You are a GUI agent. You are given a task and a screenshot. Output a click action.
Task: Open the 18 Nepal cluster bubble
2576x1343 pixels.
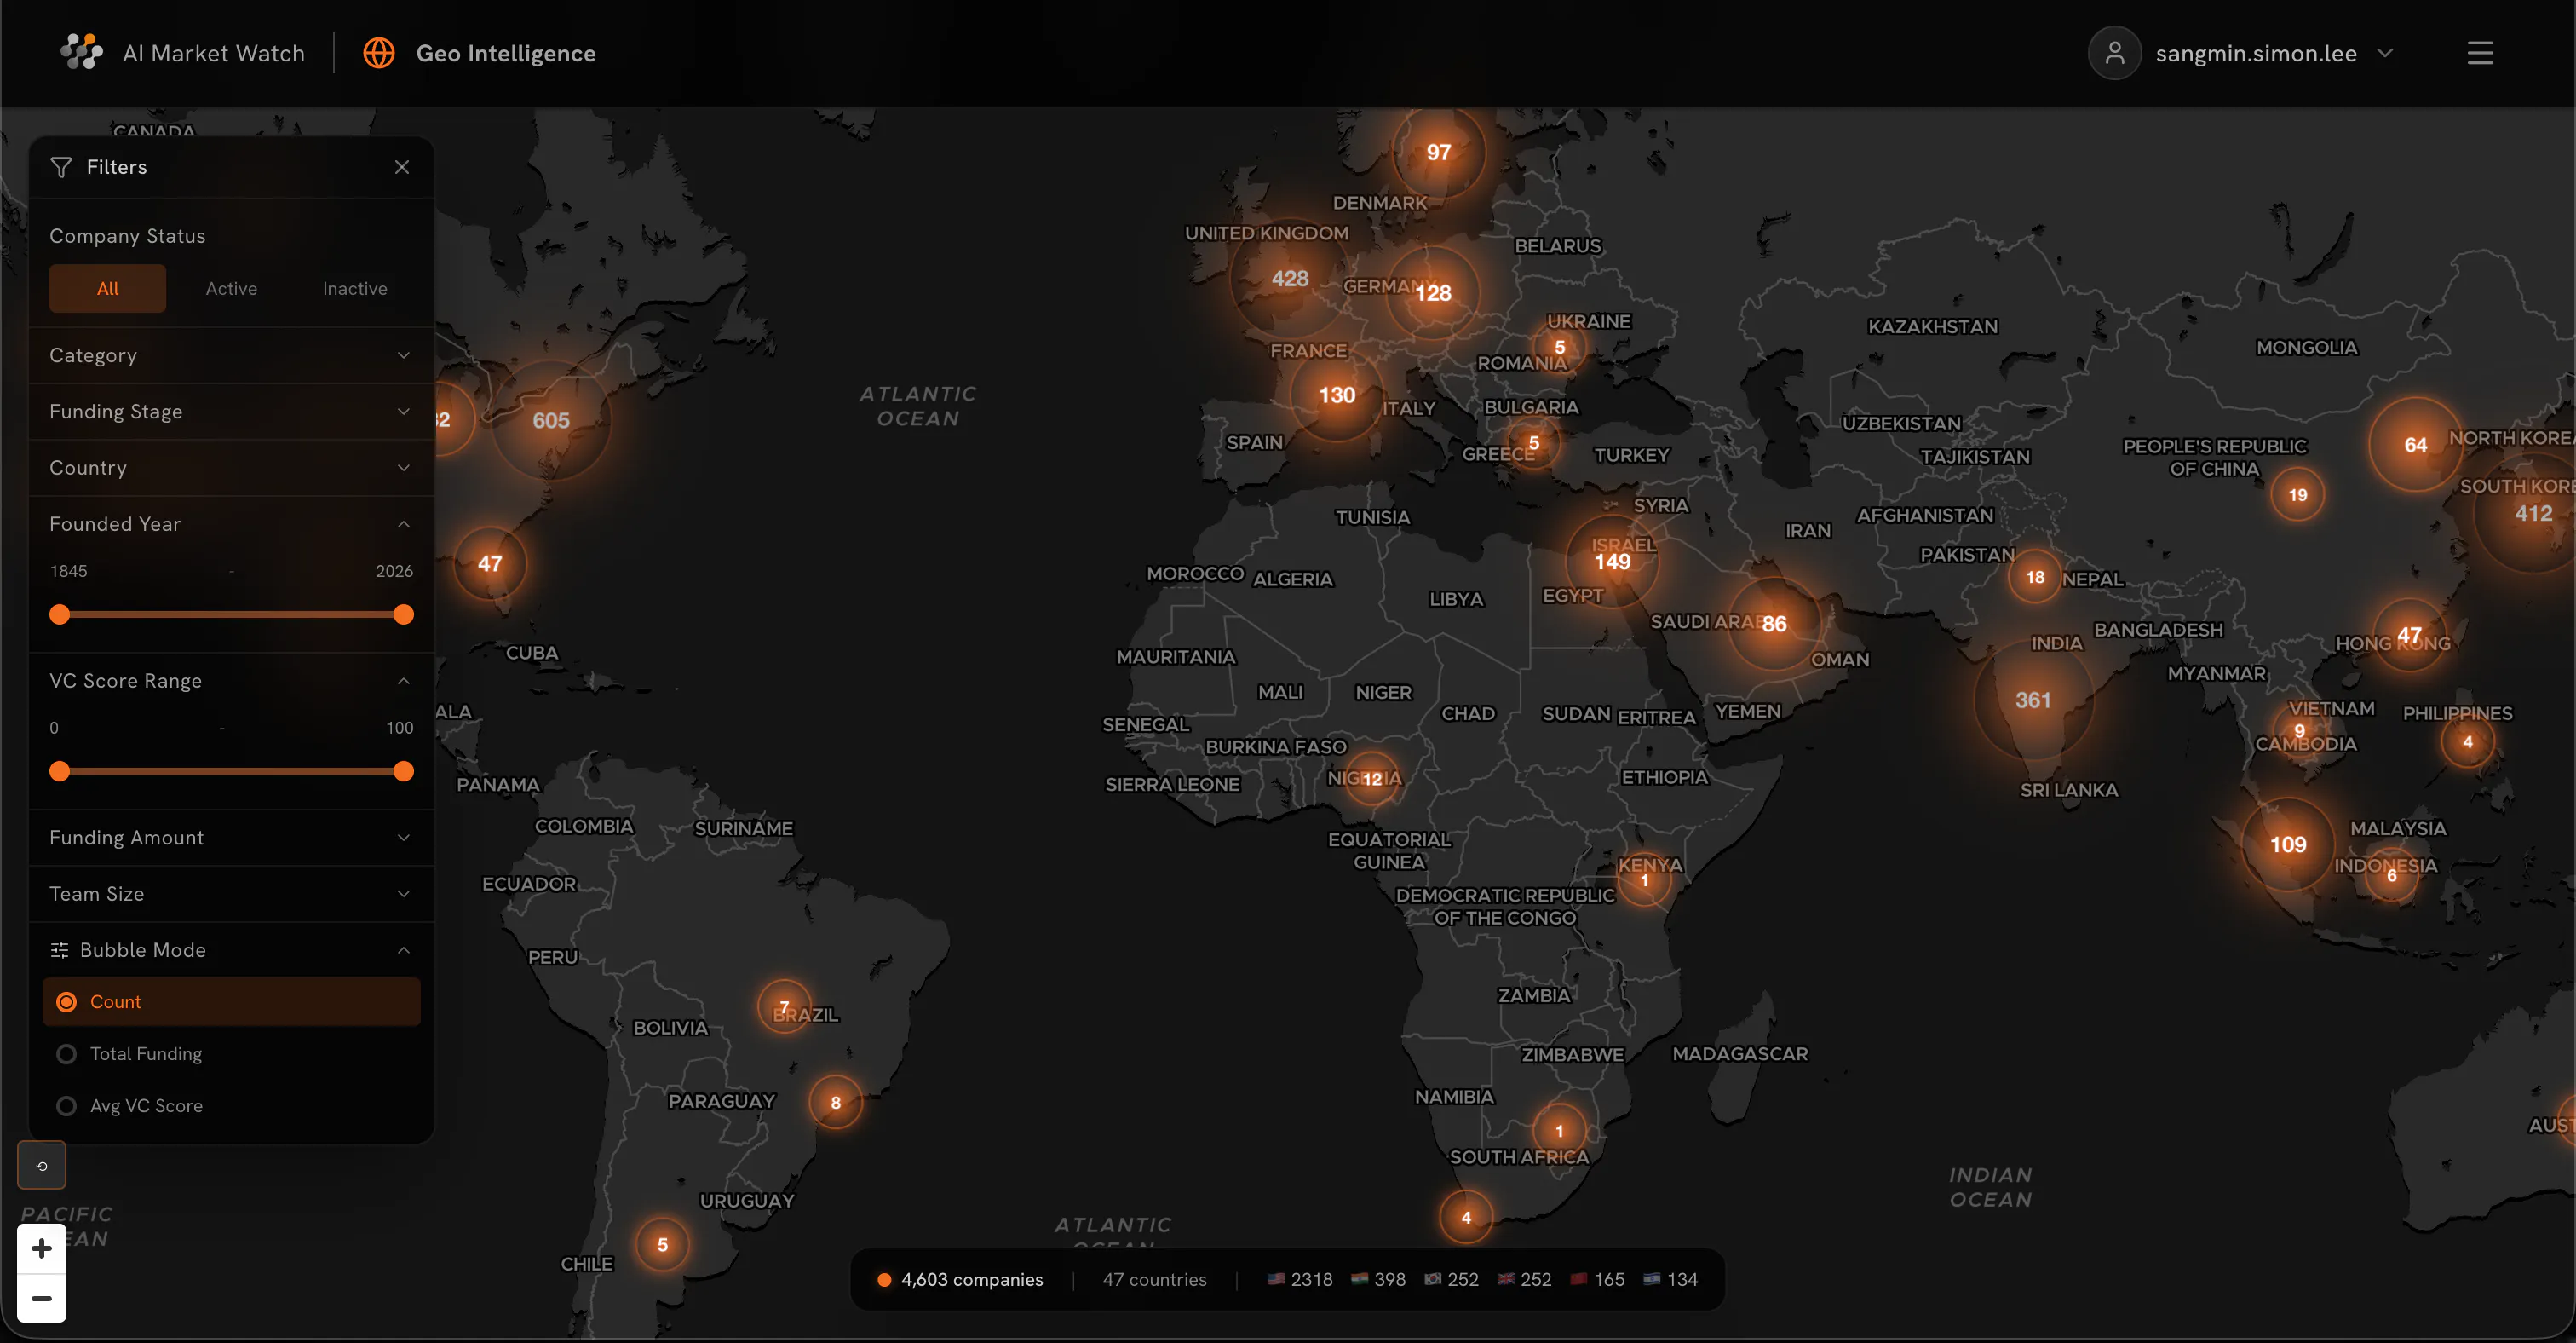pos(2035,577)
